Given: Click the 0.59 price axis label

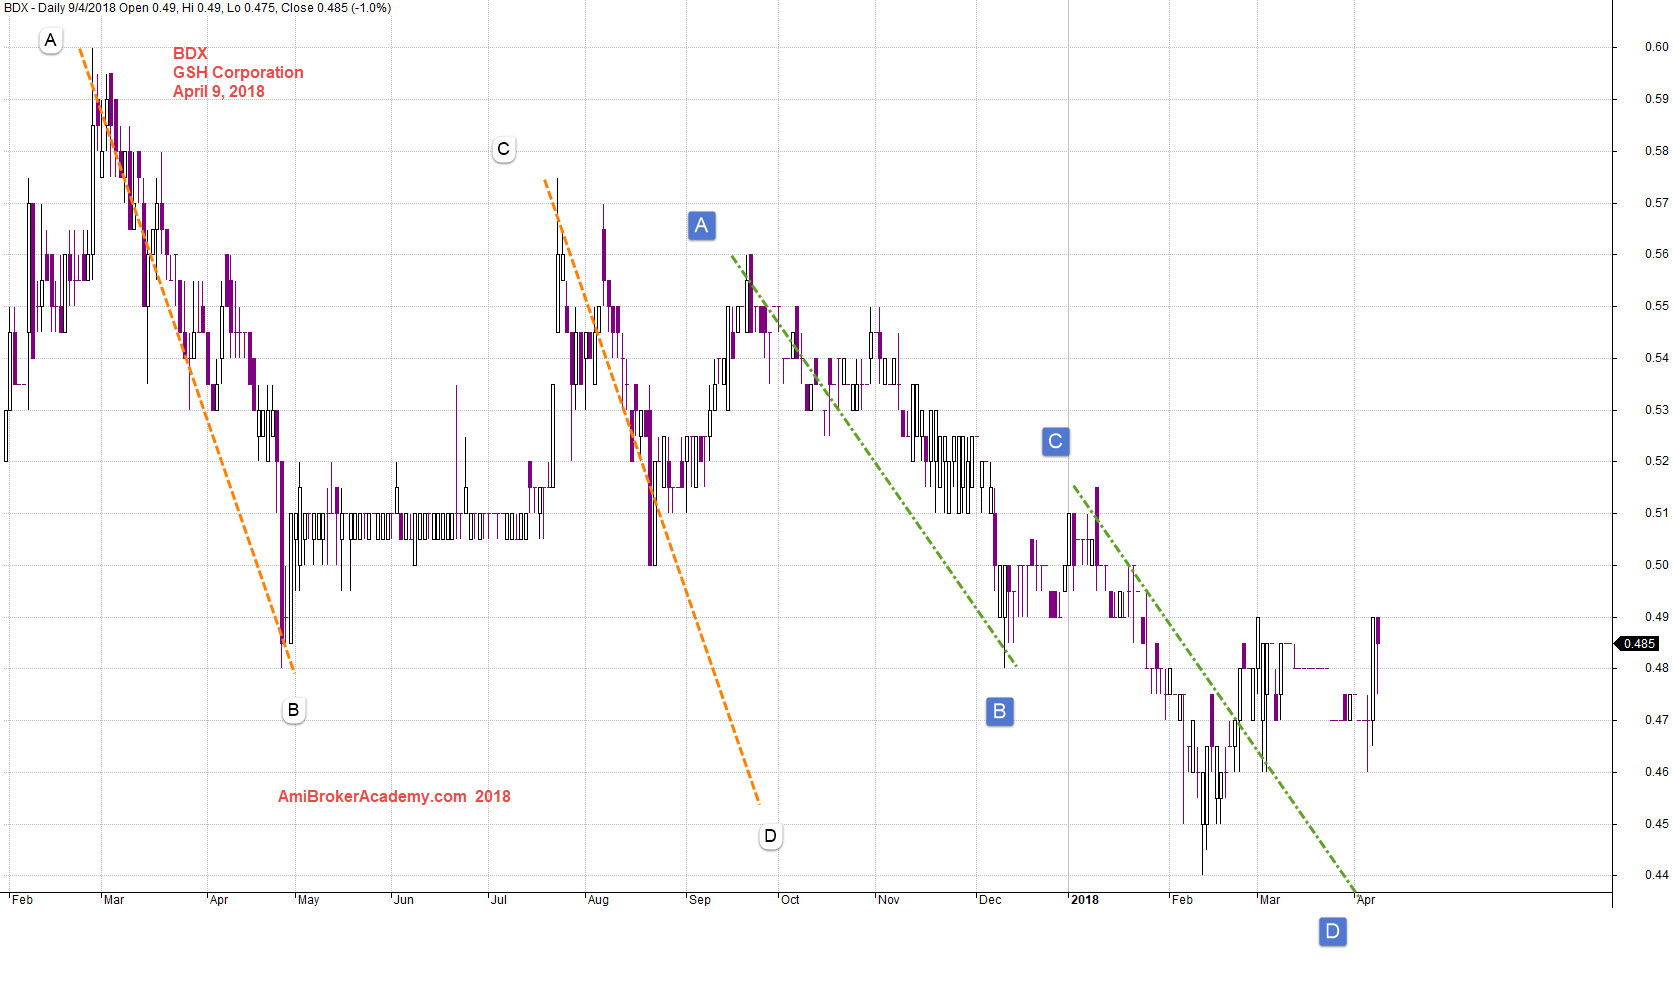Looking at the screenshot, I should click(1656, 99).
